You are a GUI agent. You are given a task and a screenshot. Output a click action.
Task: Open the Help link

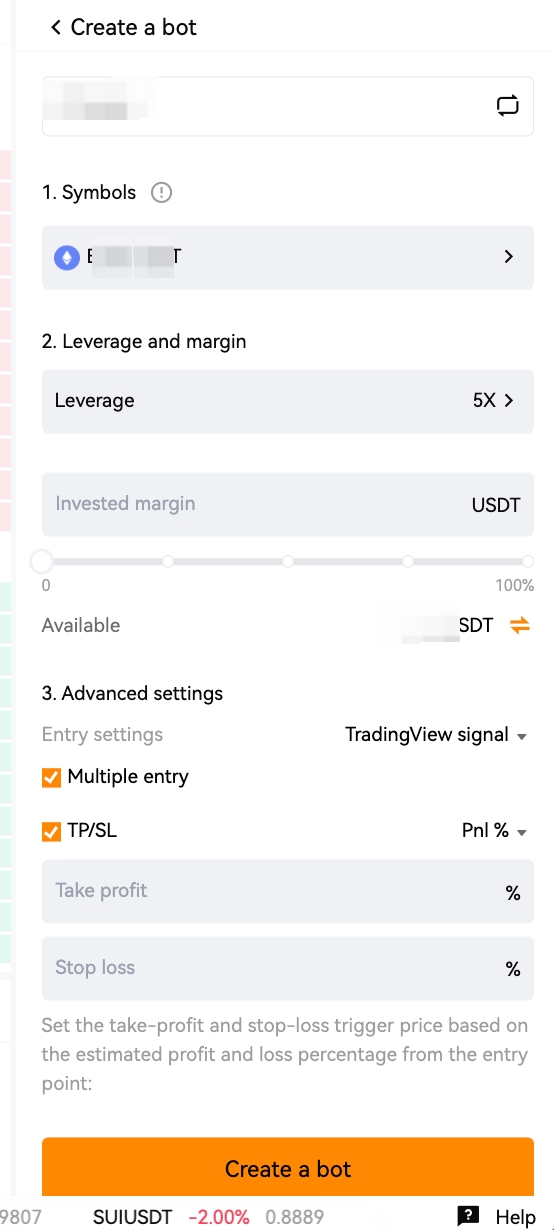516,1217
